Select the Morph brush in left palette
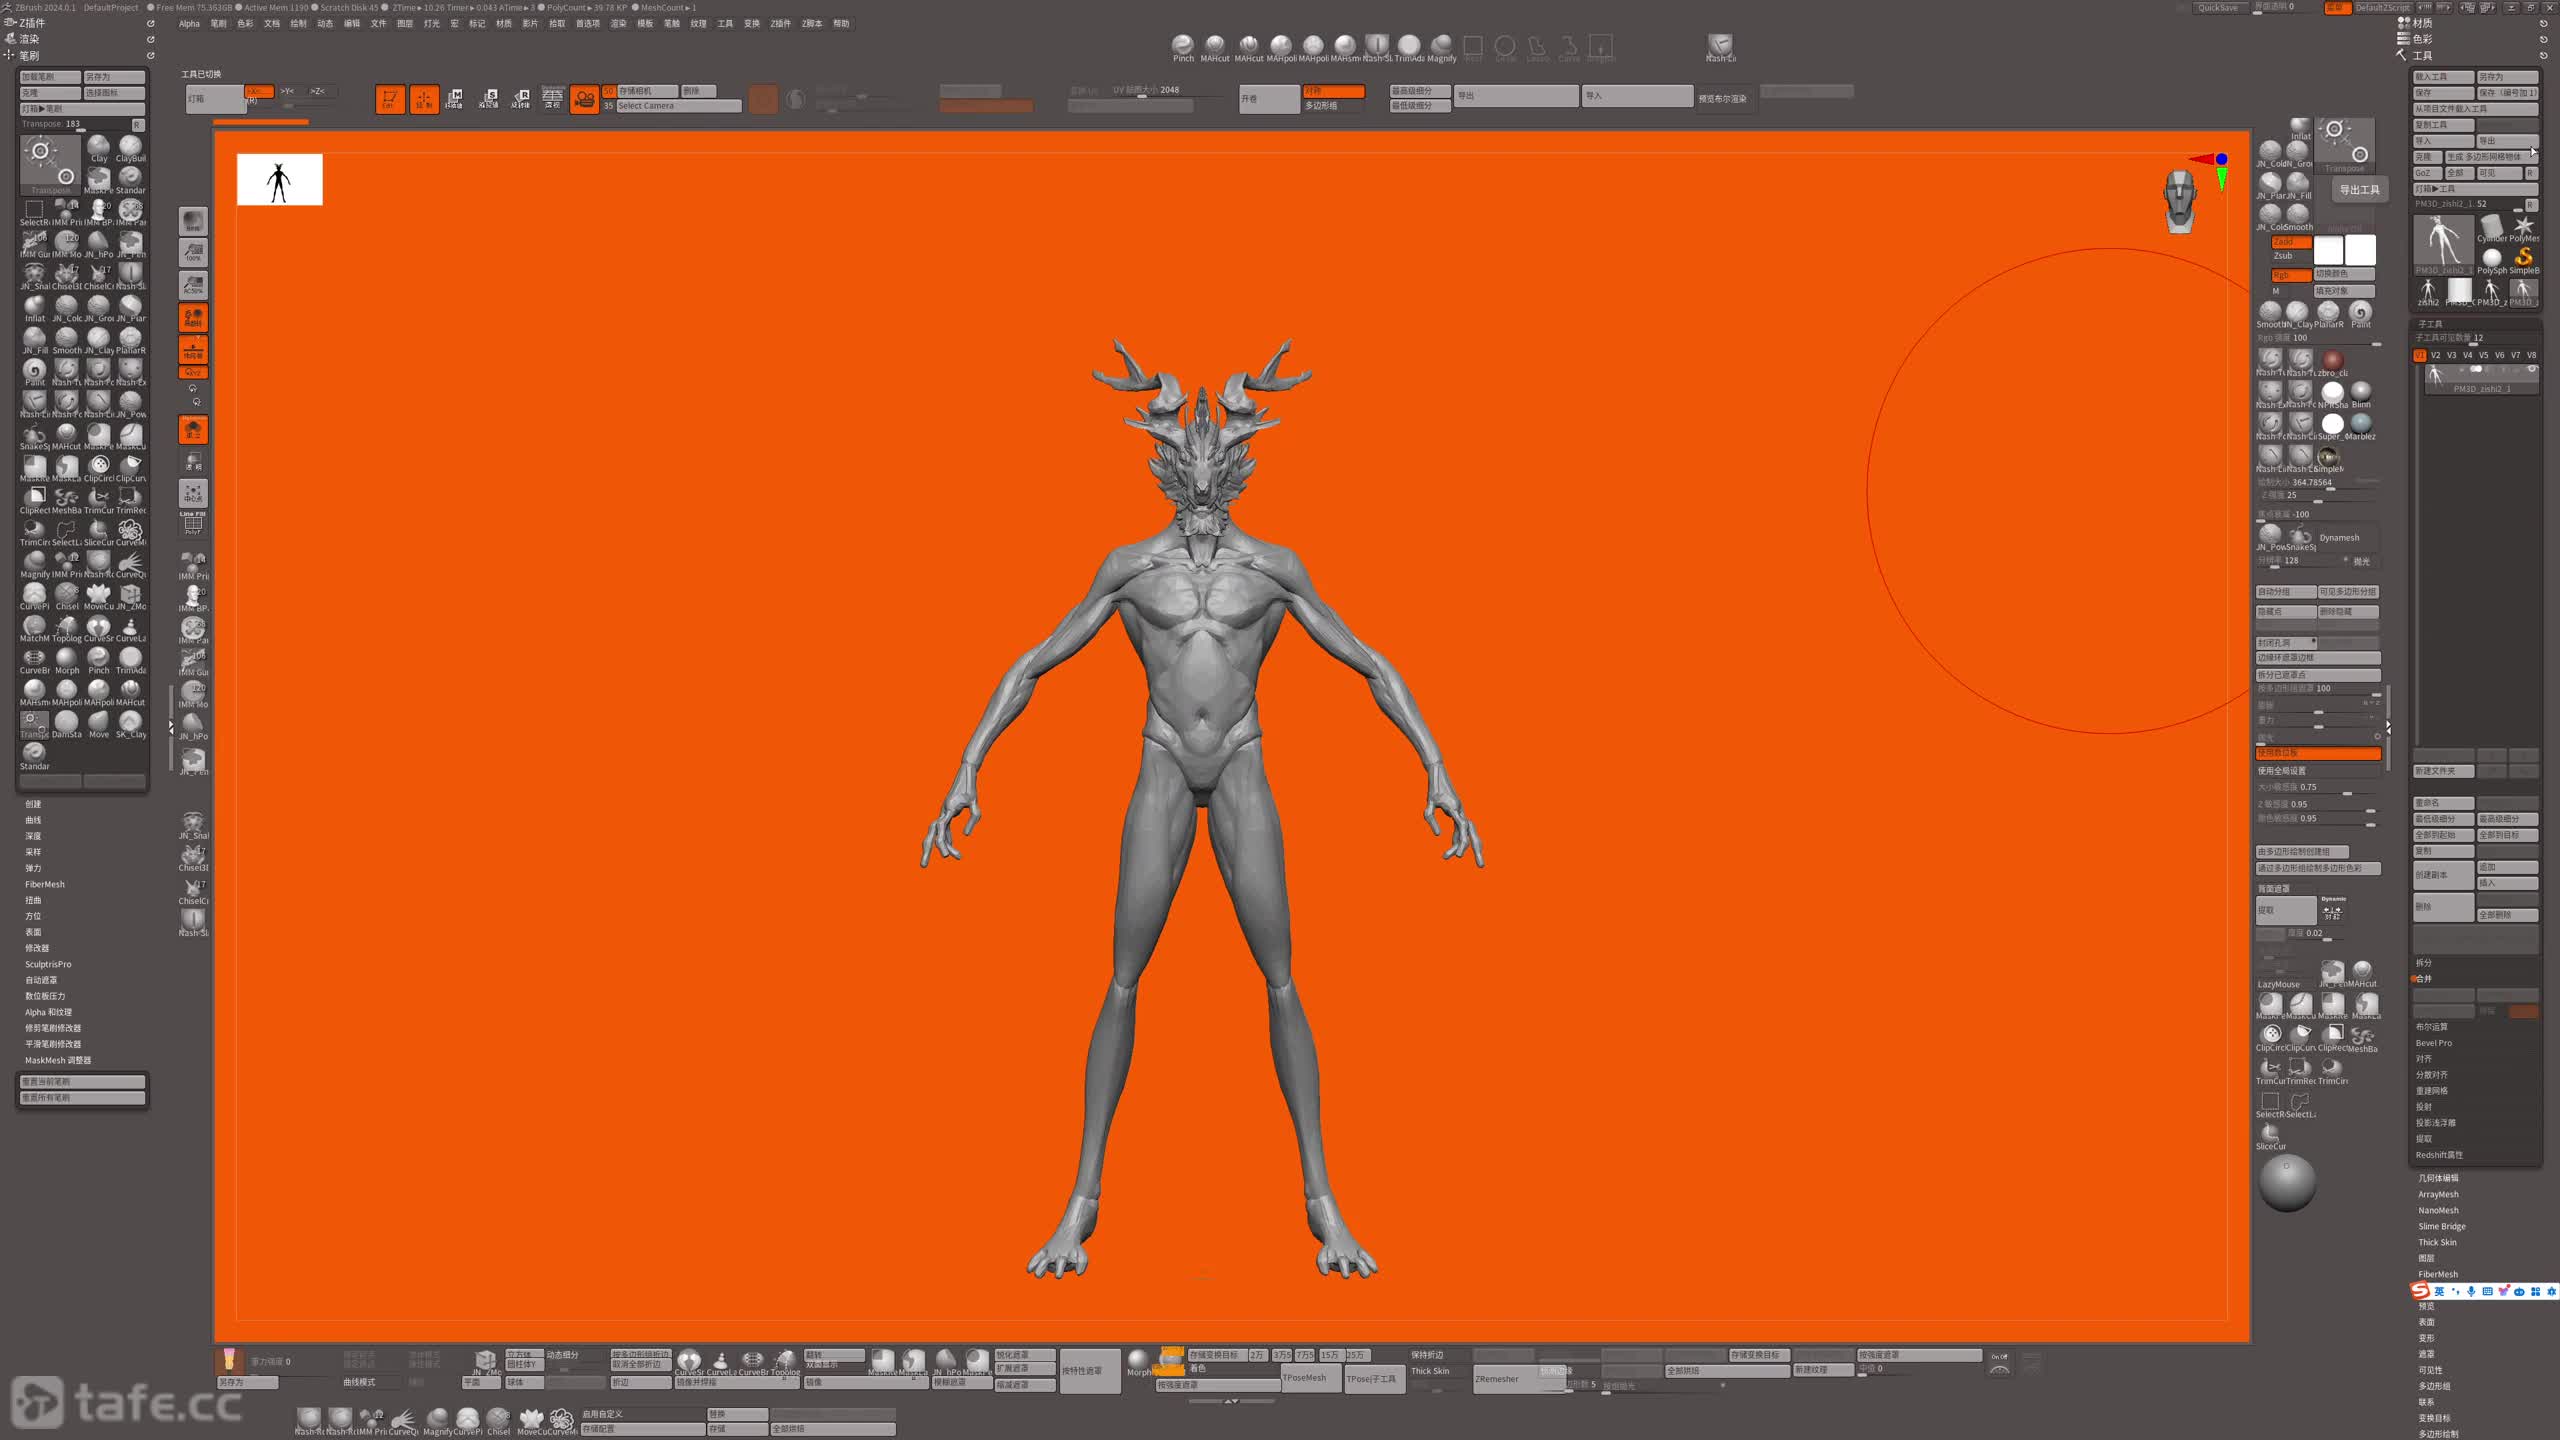2560x1440 pixels. pyautogui.click(x=67, y=660)
